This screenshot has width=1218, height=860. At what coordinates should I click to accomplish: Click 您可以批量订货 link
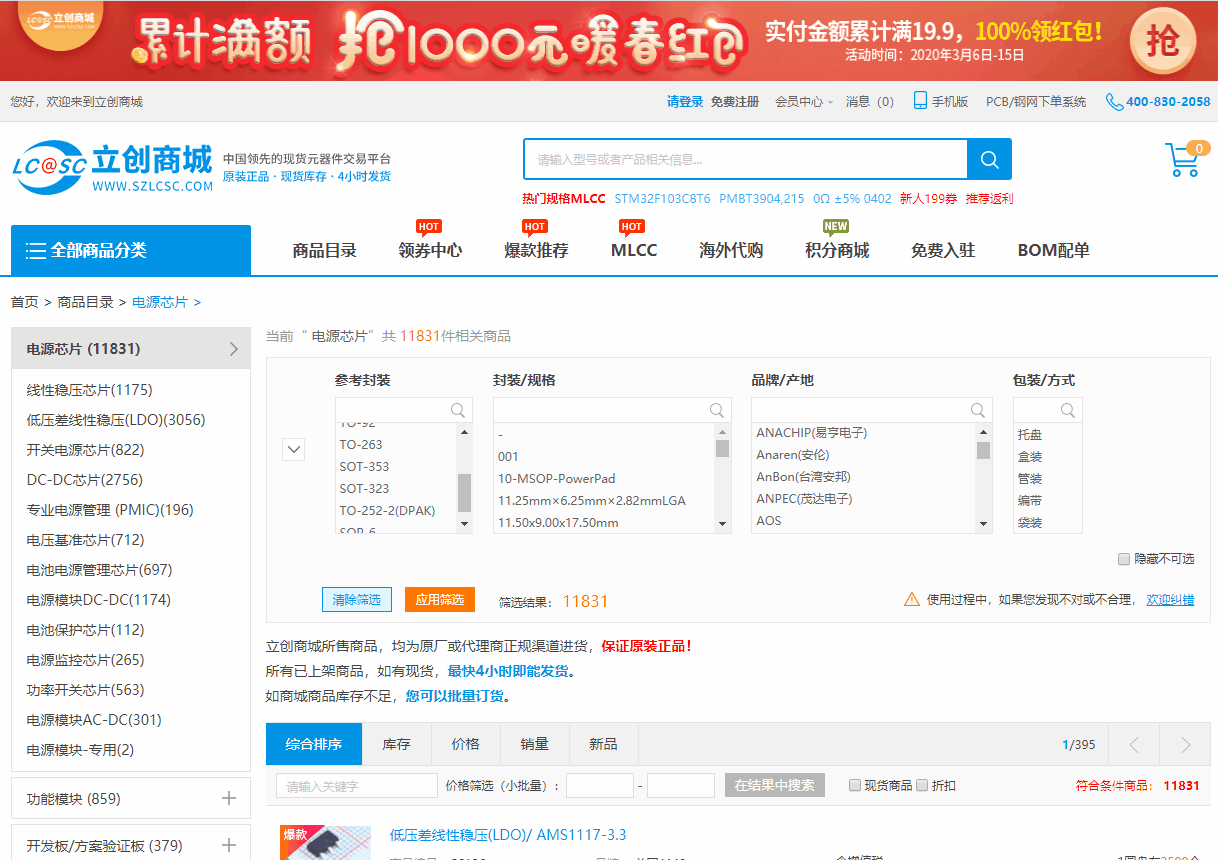click(x=455, y=696)
